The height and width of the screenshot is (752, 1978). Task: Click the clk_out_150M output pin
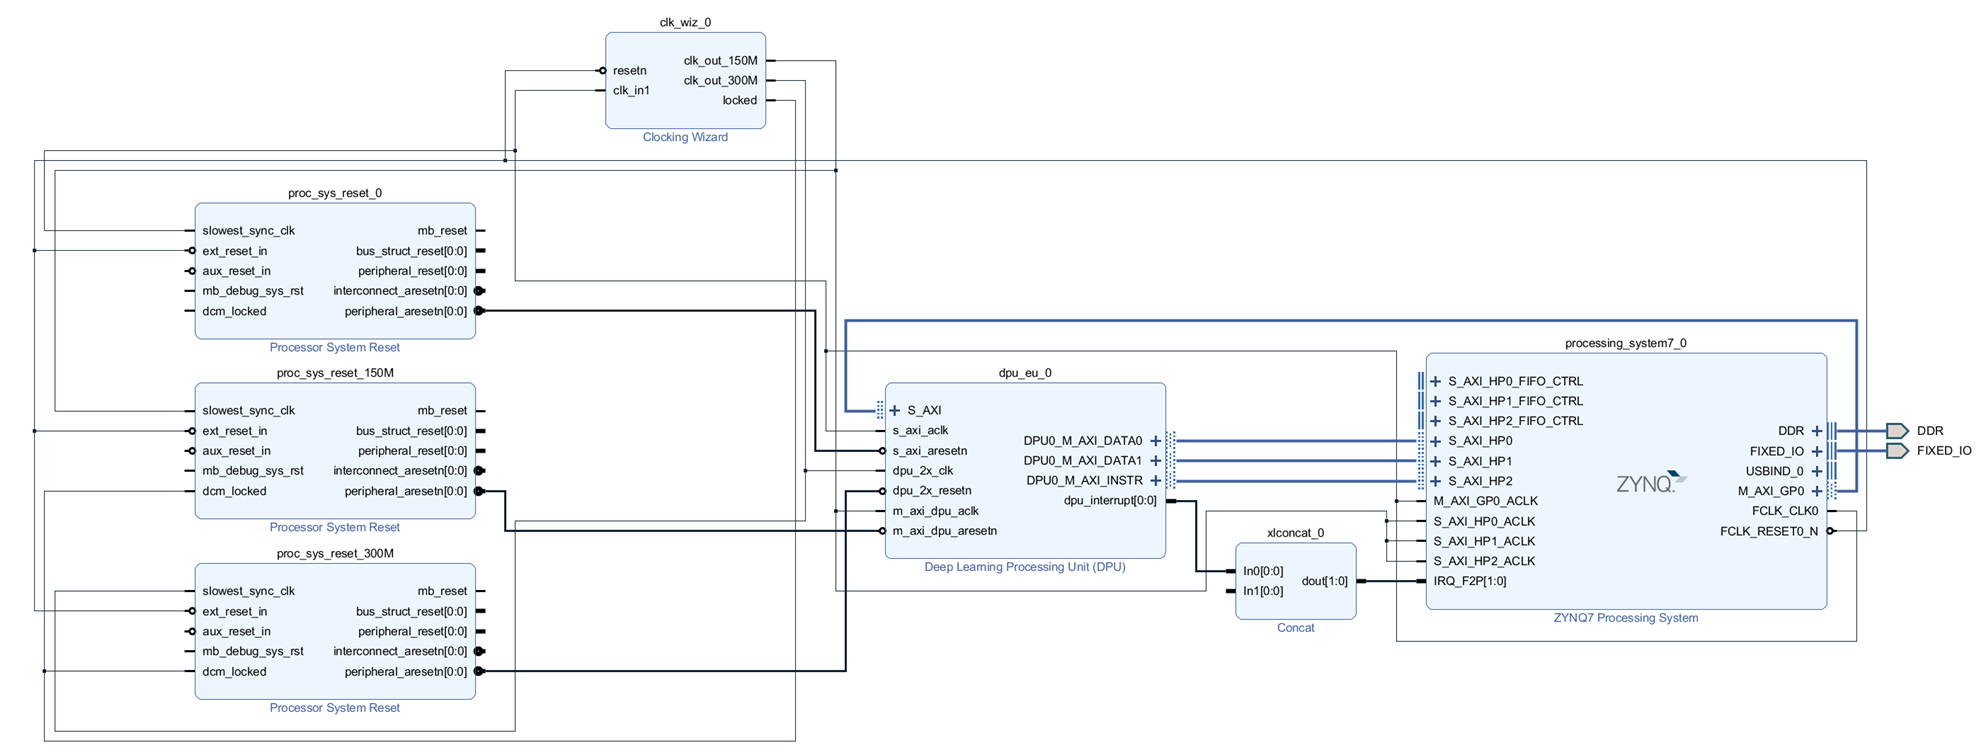(721, 61)
